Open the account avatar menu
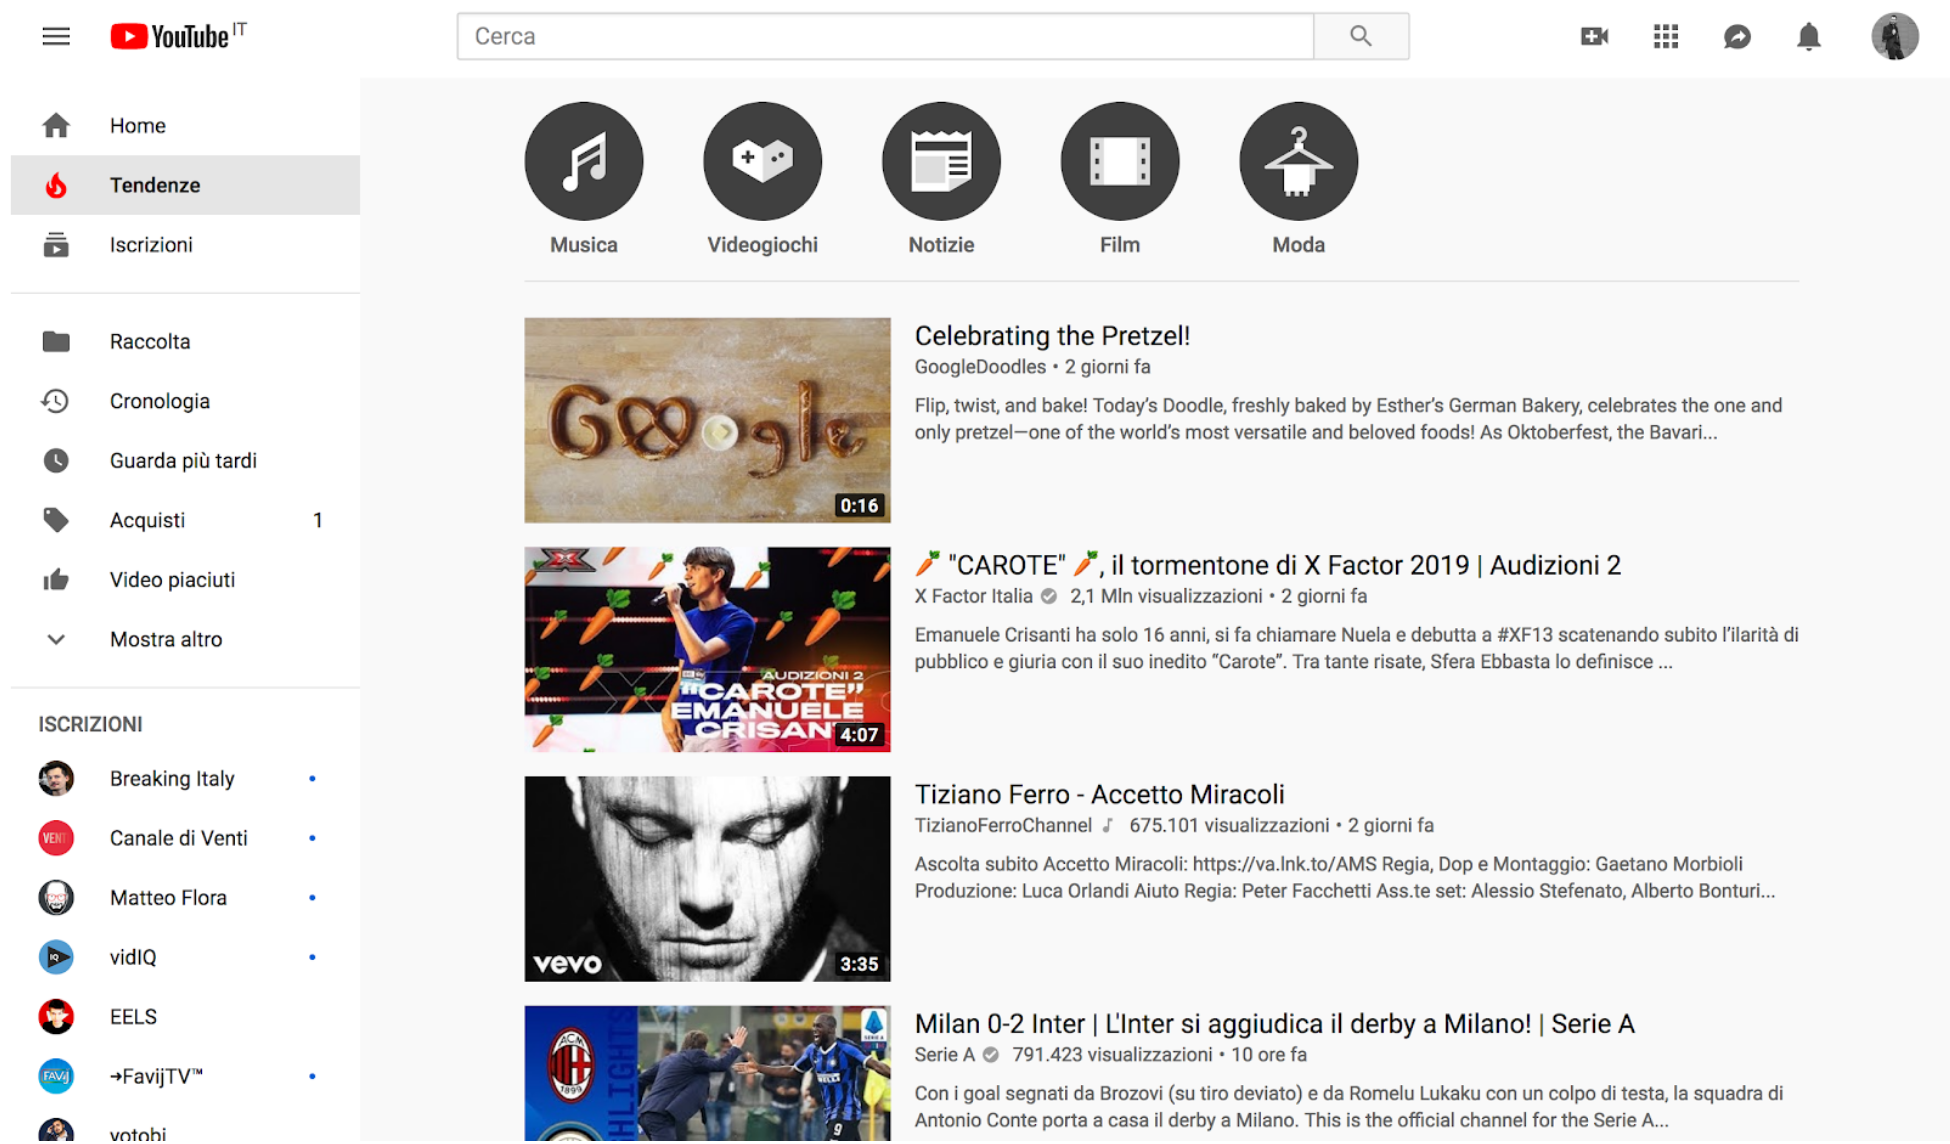 1894,37
